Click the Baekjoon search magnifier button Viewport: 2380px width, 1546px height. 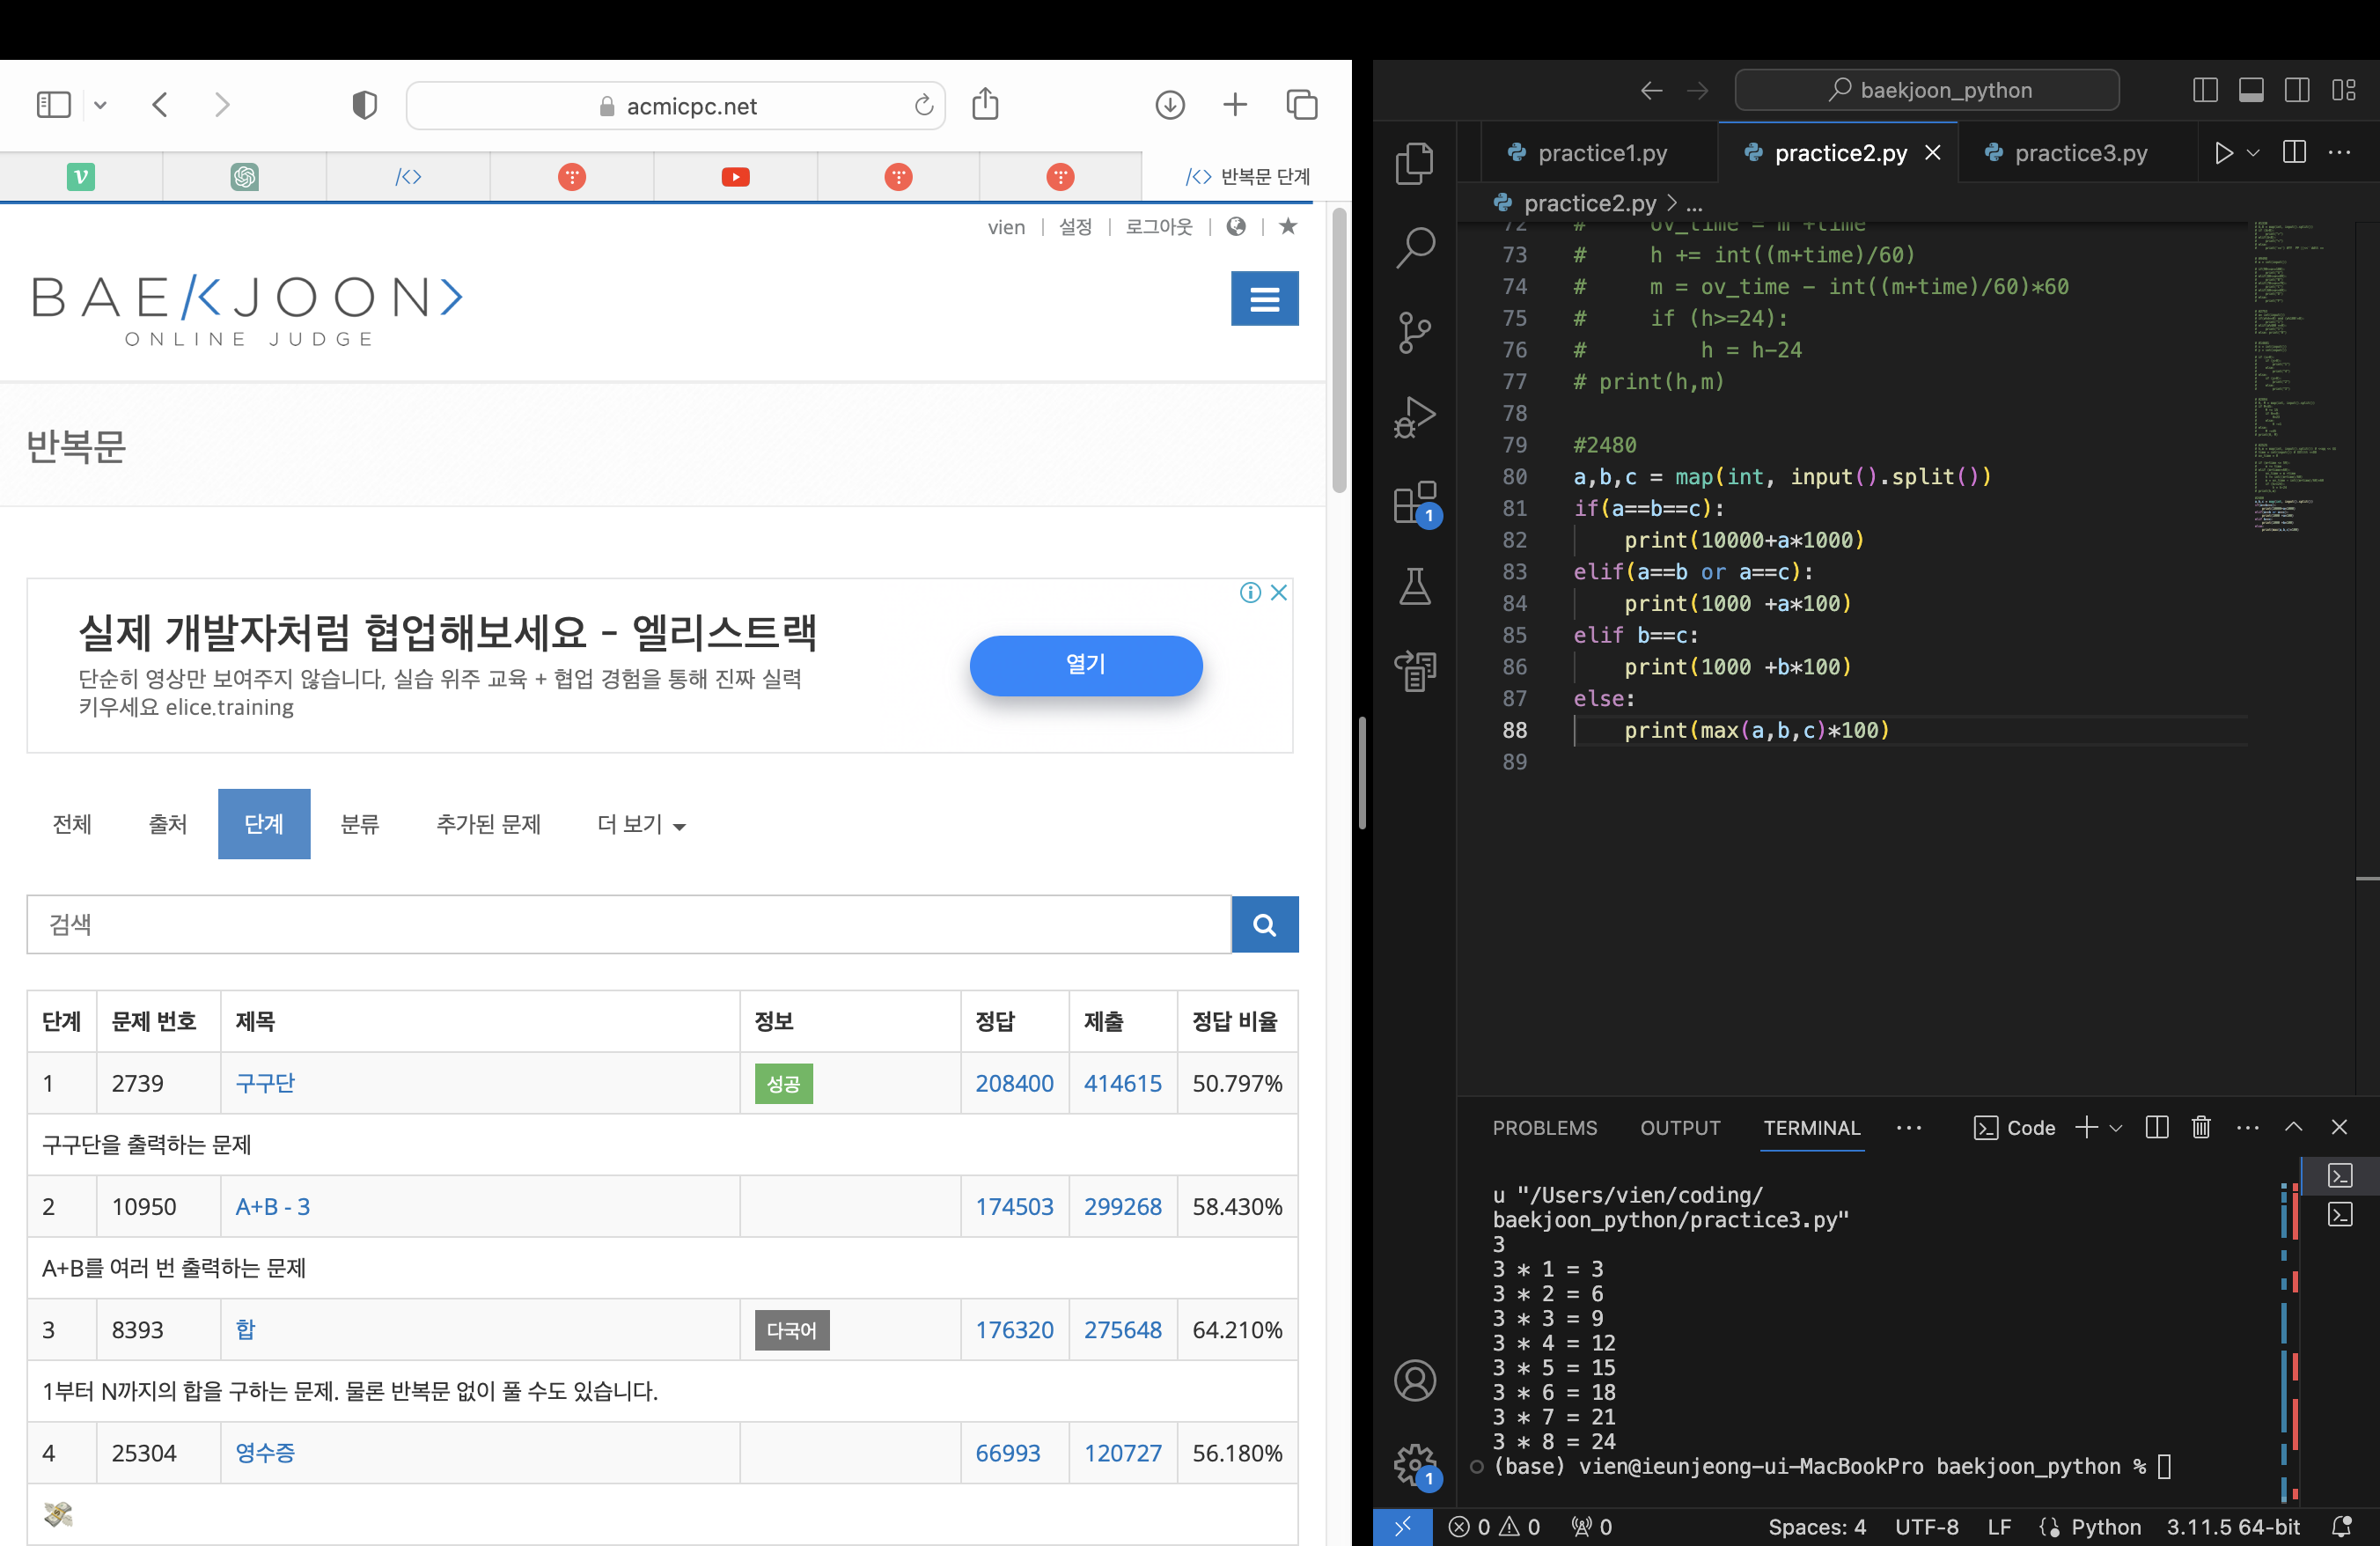[1264, 925]
